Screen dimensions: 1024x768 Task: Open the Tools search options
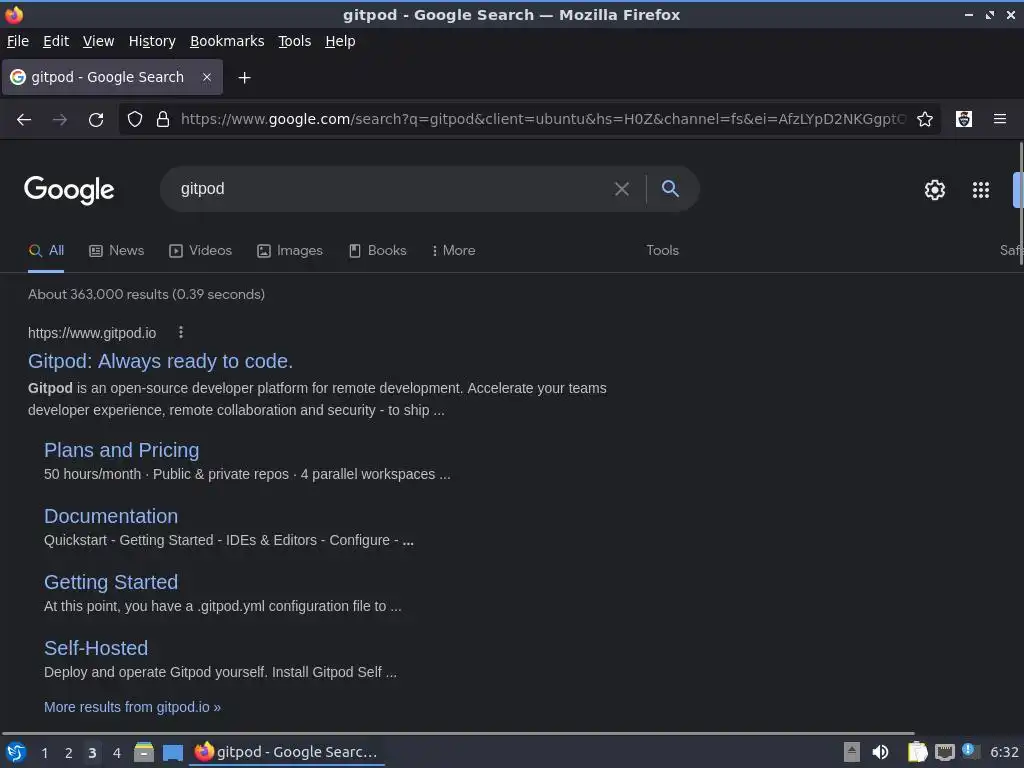[x=662, y=250]
